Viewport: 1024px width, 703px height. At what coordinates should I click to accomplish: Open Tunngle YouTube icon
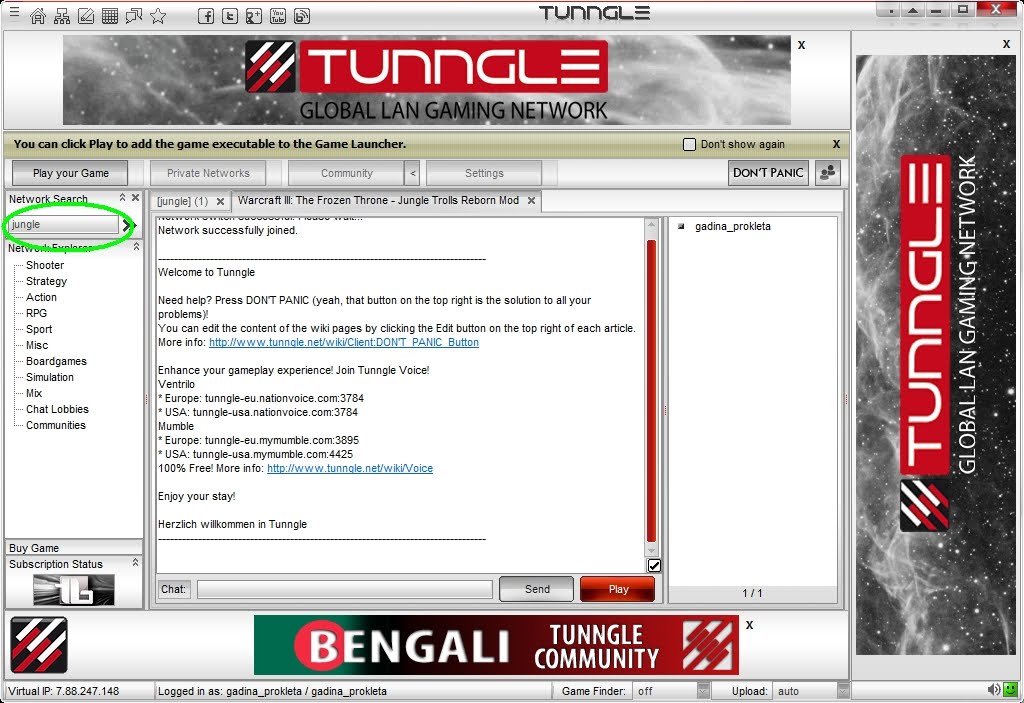tap(278, 16)
